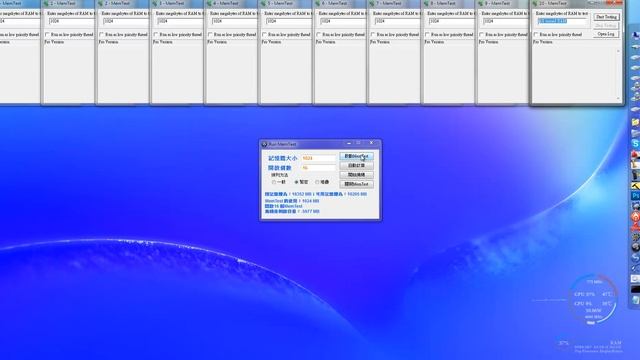Open the yellow folder icon in side dock
Viewport: 640px width, 360px height.
coord(635,122)
